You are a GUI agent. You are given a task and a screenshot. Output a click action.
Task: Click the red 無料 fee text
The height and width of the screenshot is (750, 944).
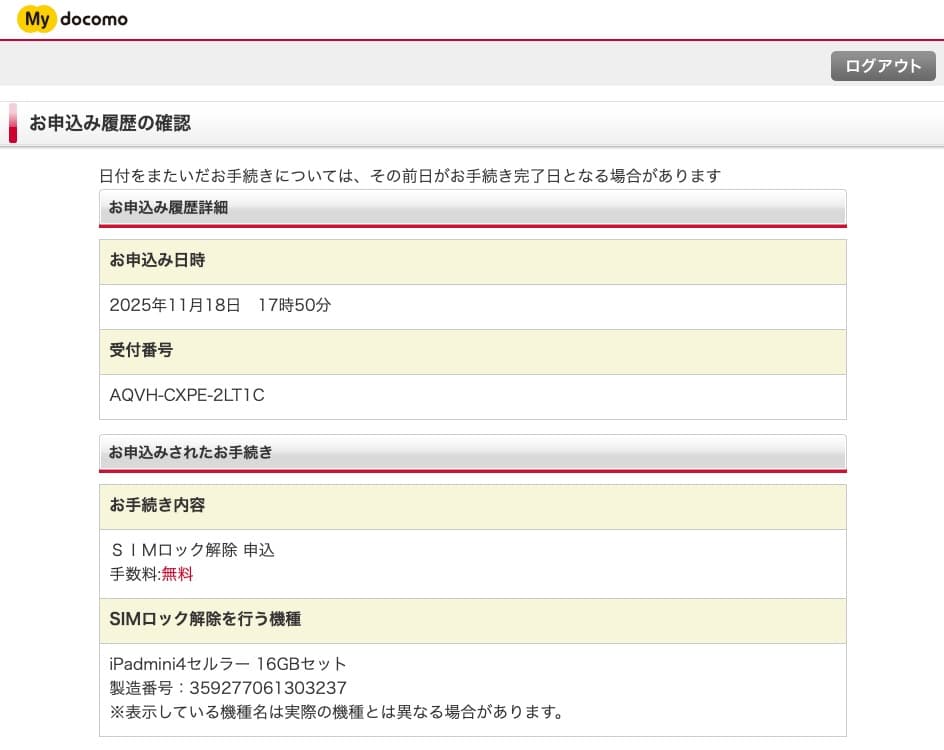coord(177,574)
